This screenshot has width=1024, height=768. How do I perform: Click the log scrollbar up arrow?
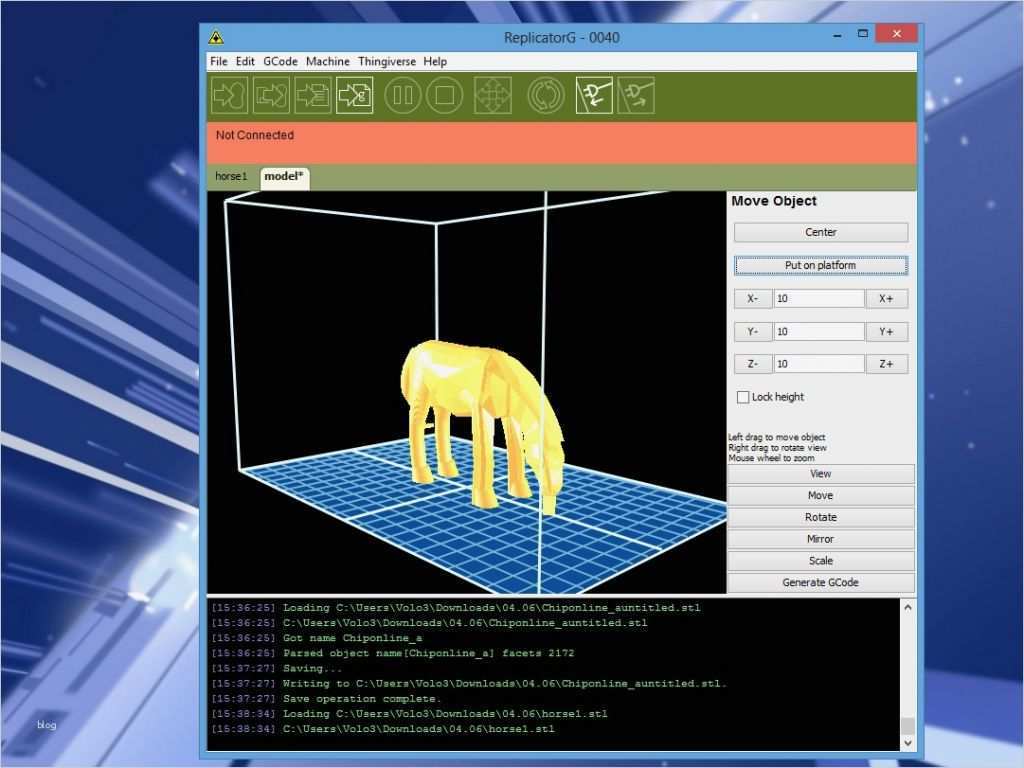(x=908, y=607)
